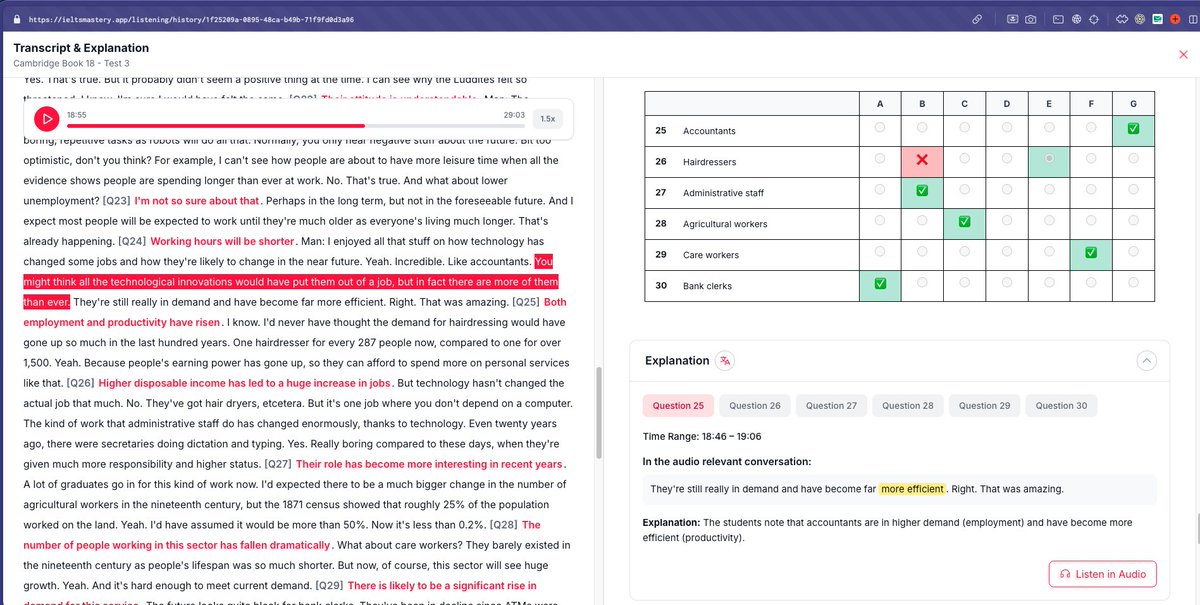Viewport: 1200px width, 605px height.
Task: Select checked option C for Agricultural workers
Action: [x=964, y=222]
